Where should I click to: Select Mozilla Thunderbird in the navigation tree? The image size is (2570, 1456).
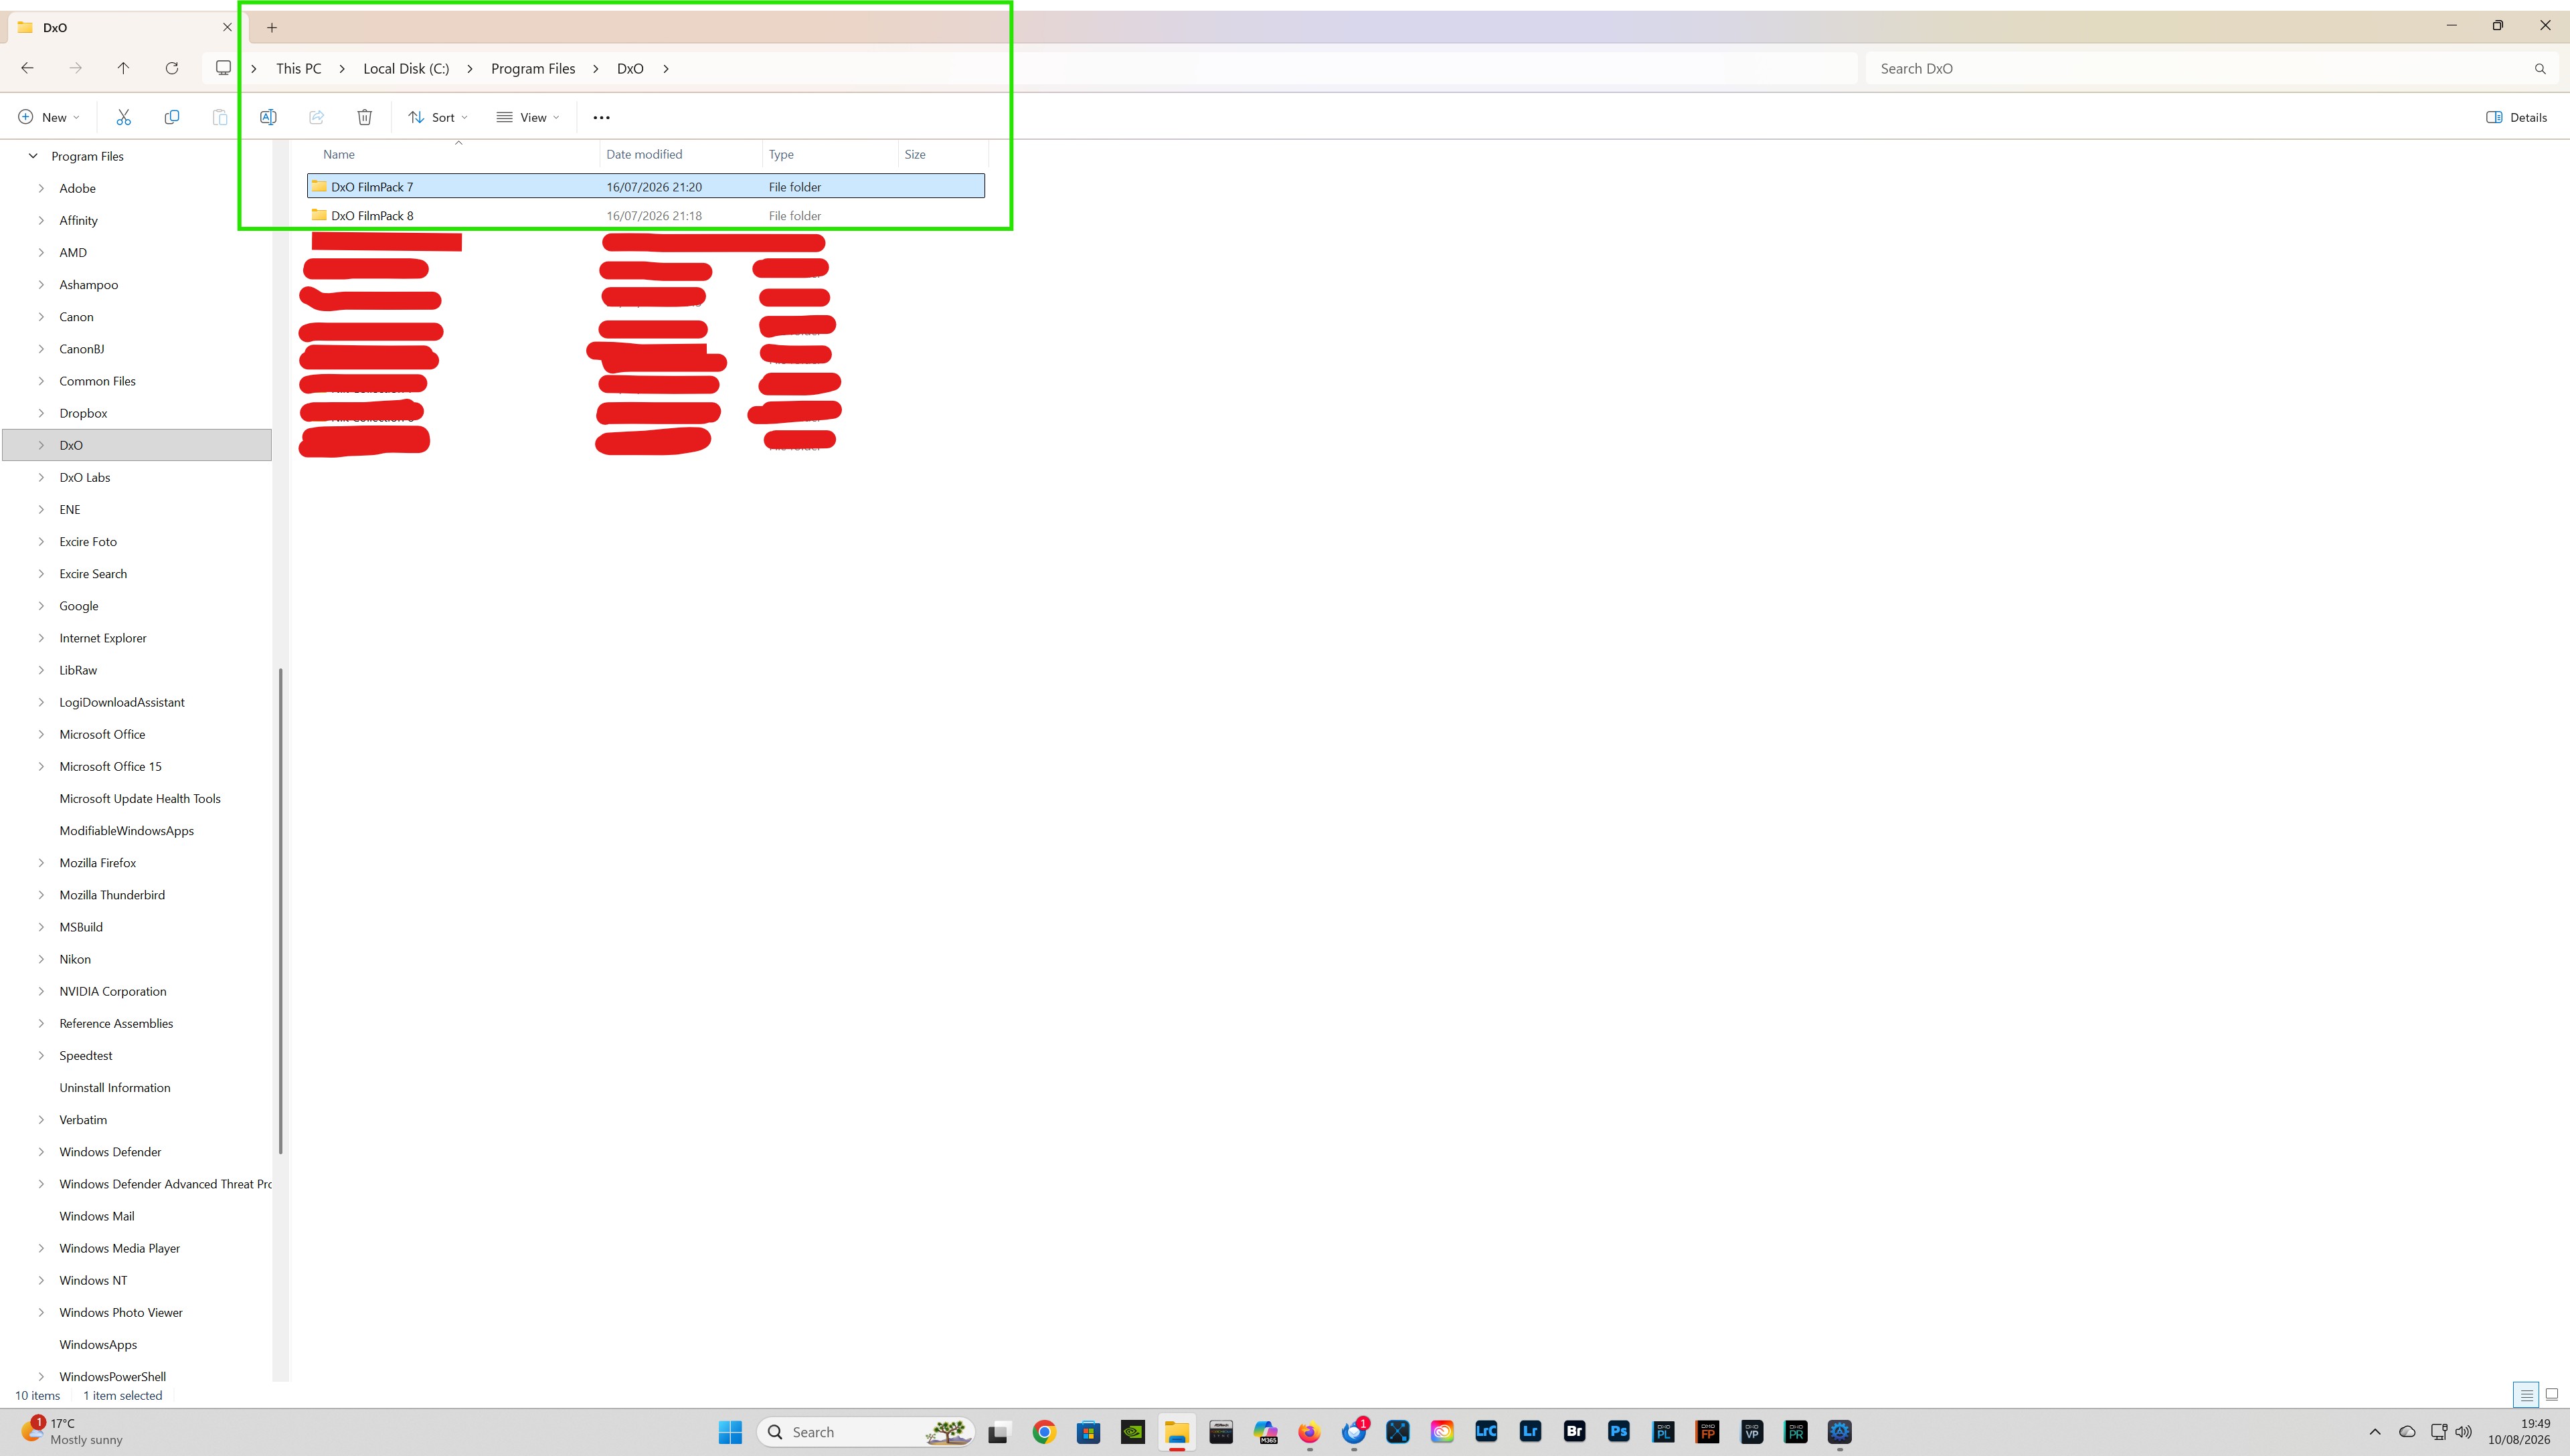pos(112,895)
